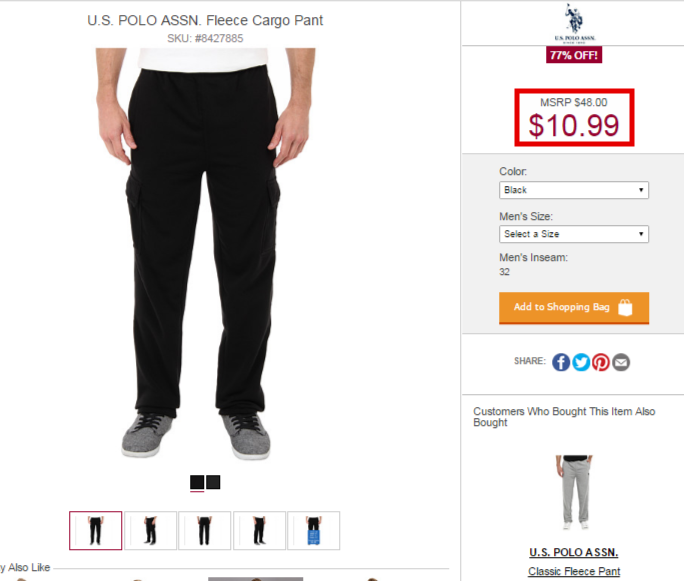Select the second dark color swatch

213,482
